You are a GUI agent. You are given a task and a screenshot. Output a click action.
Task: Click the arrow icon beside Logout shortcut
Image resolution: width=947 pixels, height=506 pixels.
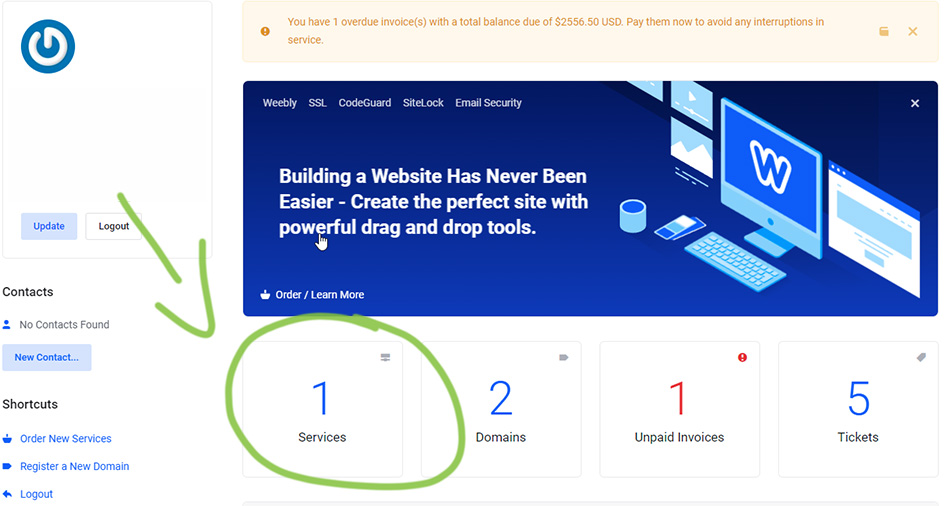tap(7, 494)
